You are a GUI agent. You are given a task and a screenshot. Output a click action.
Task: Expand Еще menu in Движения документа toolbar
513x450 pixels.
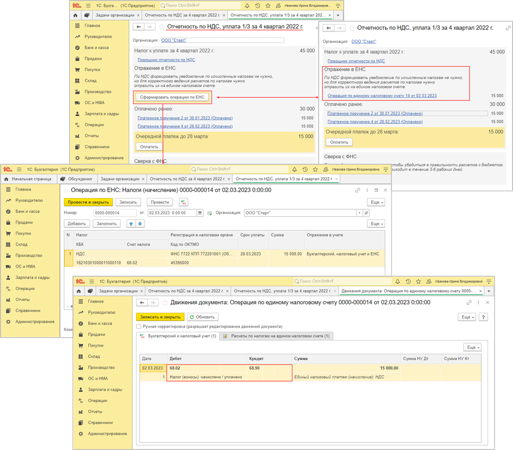point(467,317)
